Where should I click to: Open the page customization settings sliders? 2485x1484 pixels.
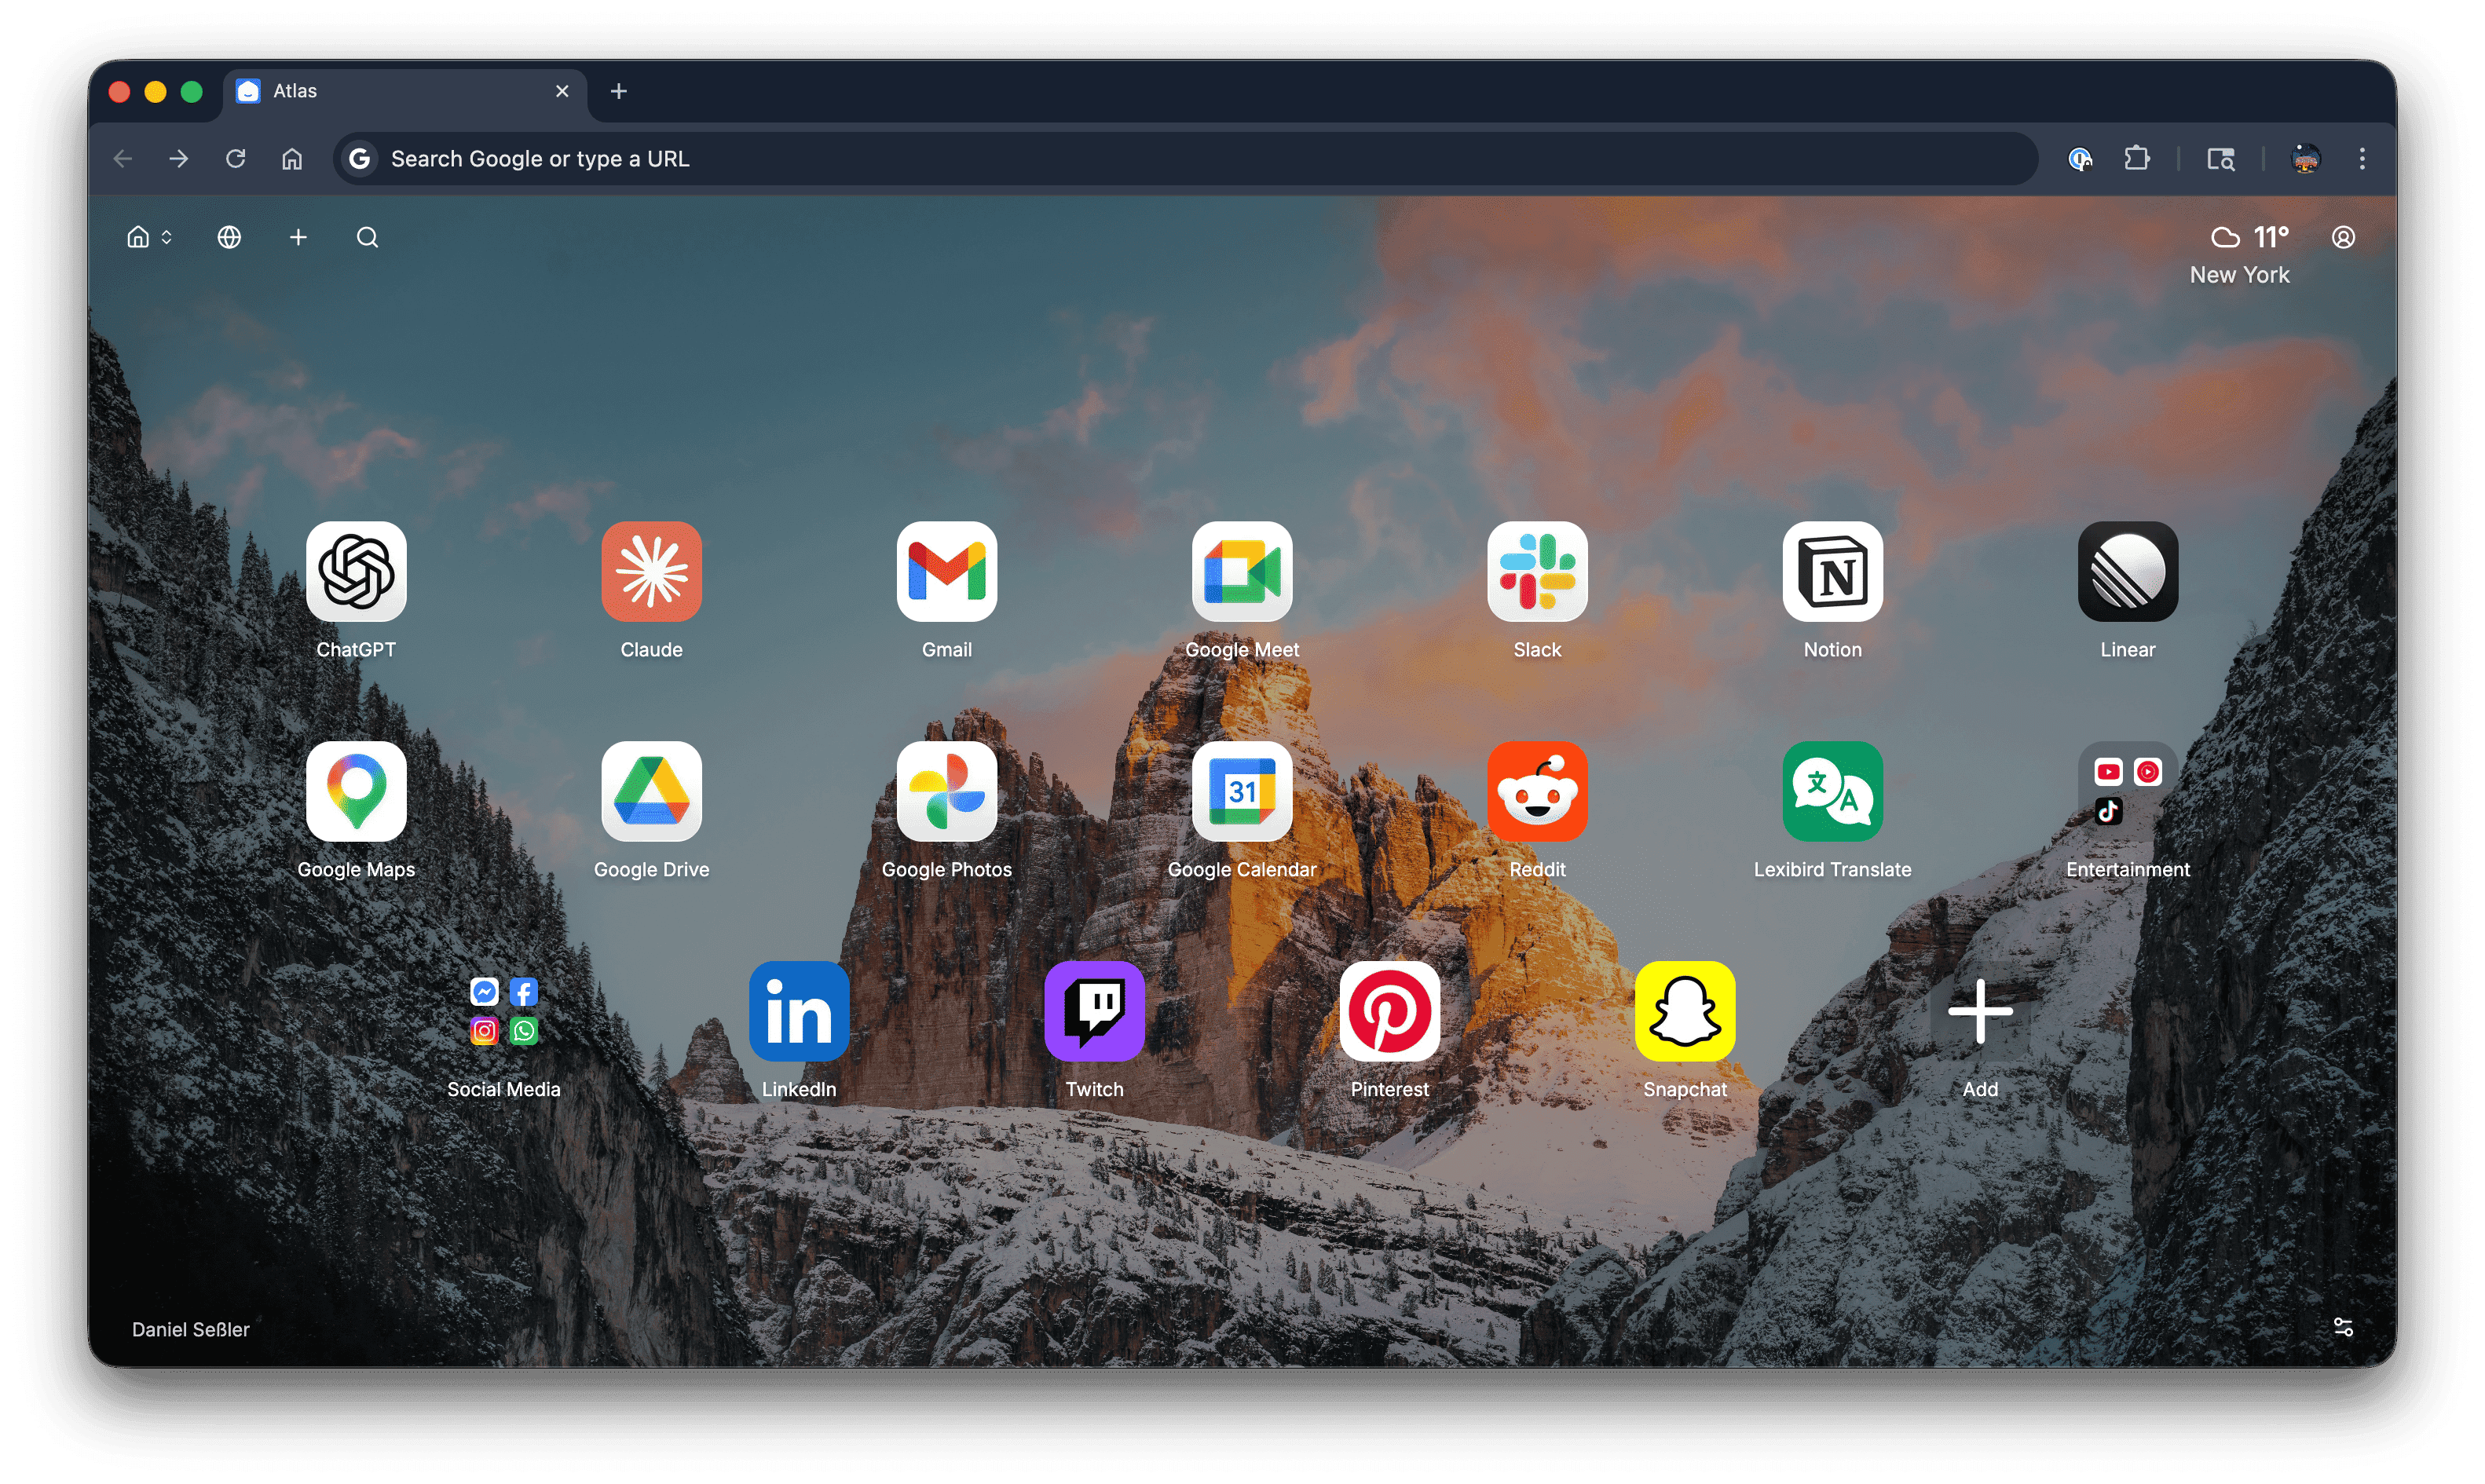click(2343, 1326)
